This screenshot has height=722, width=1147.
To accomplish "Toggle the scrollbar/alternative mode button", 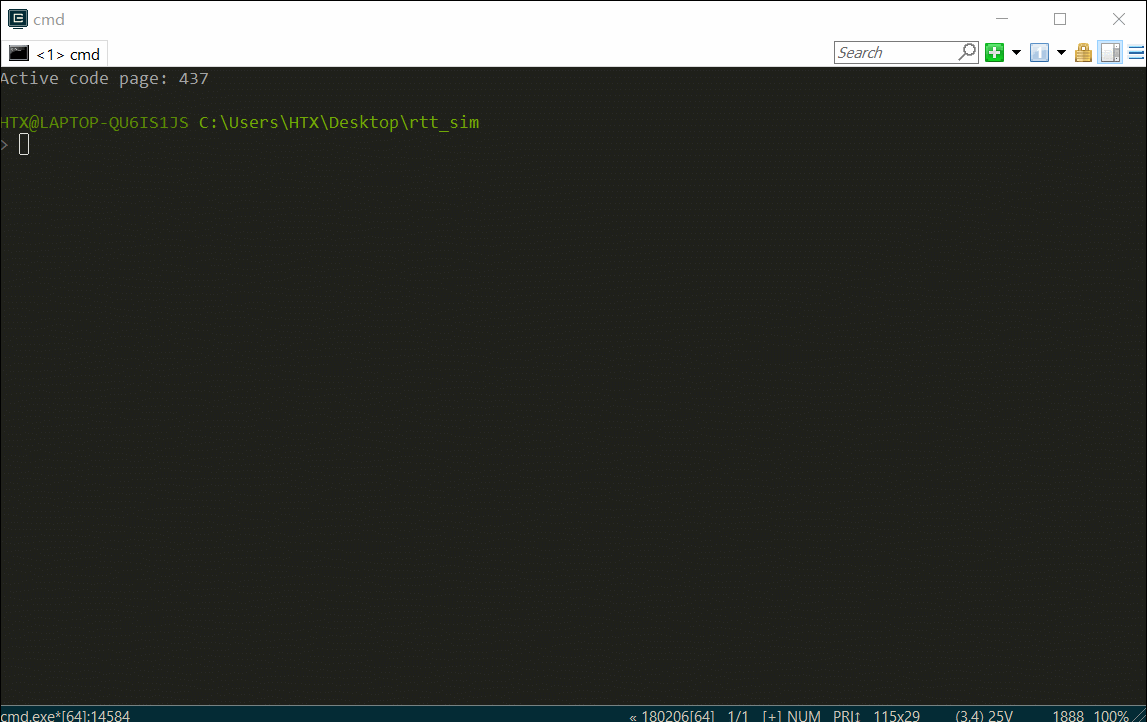I will 1110,53.
